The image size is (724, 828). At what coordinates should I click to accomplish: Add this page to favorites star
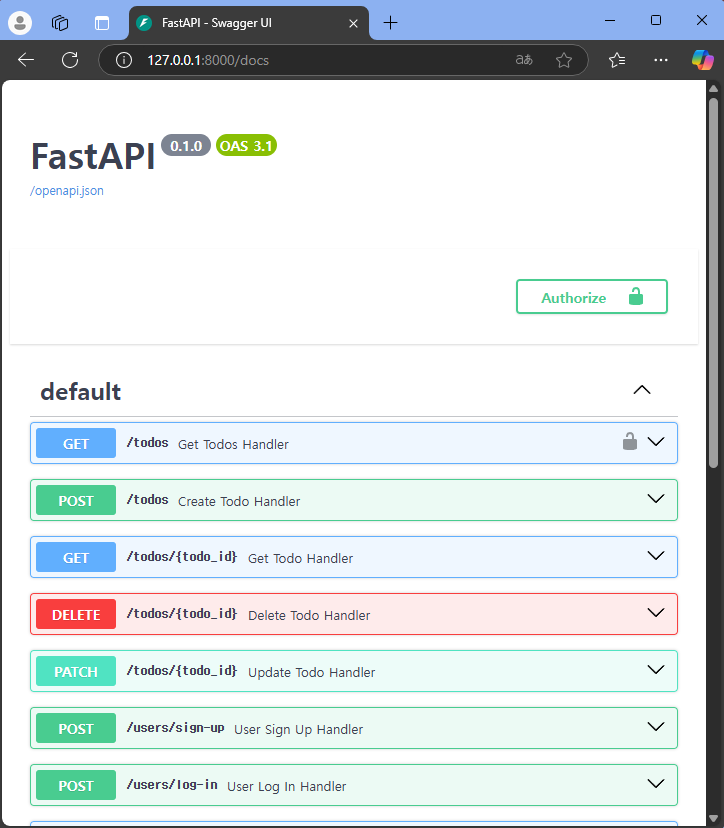coord(564,60)
